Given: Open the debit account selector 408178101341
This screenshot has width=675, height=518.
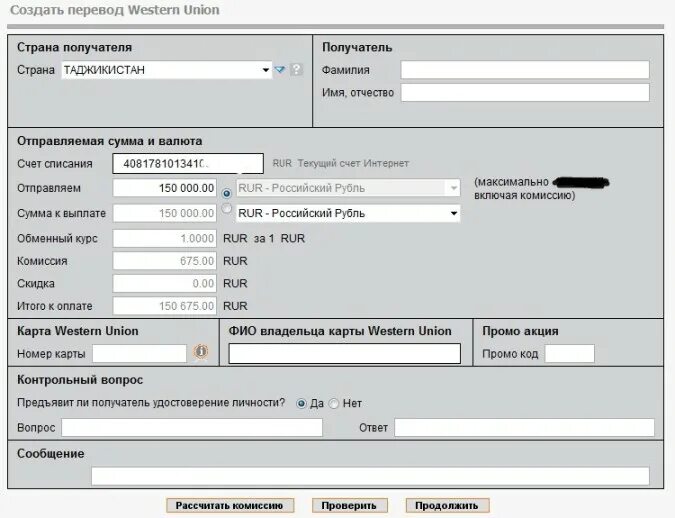Looking at the screenshot, I should [x=188, y=164].
